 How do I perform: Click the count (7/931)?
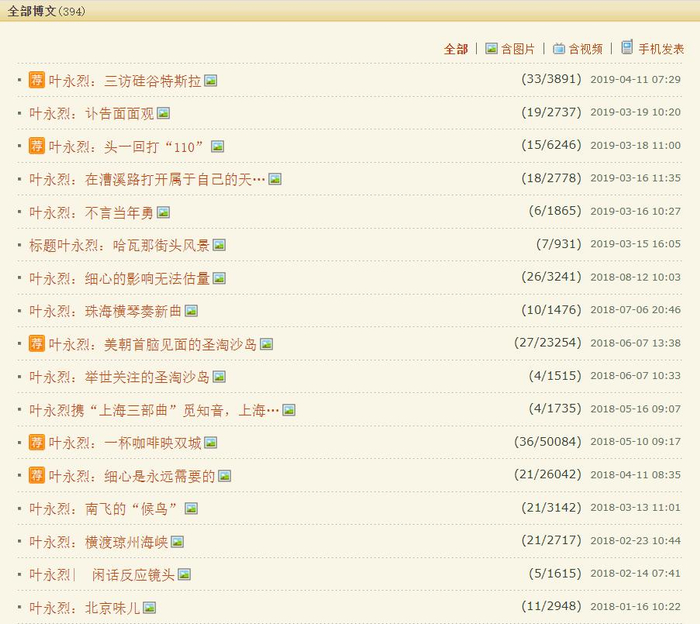559,244
